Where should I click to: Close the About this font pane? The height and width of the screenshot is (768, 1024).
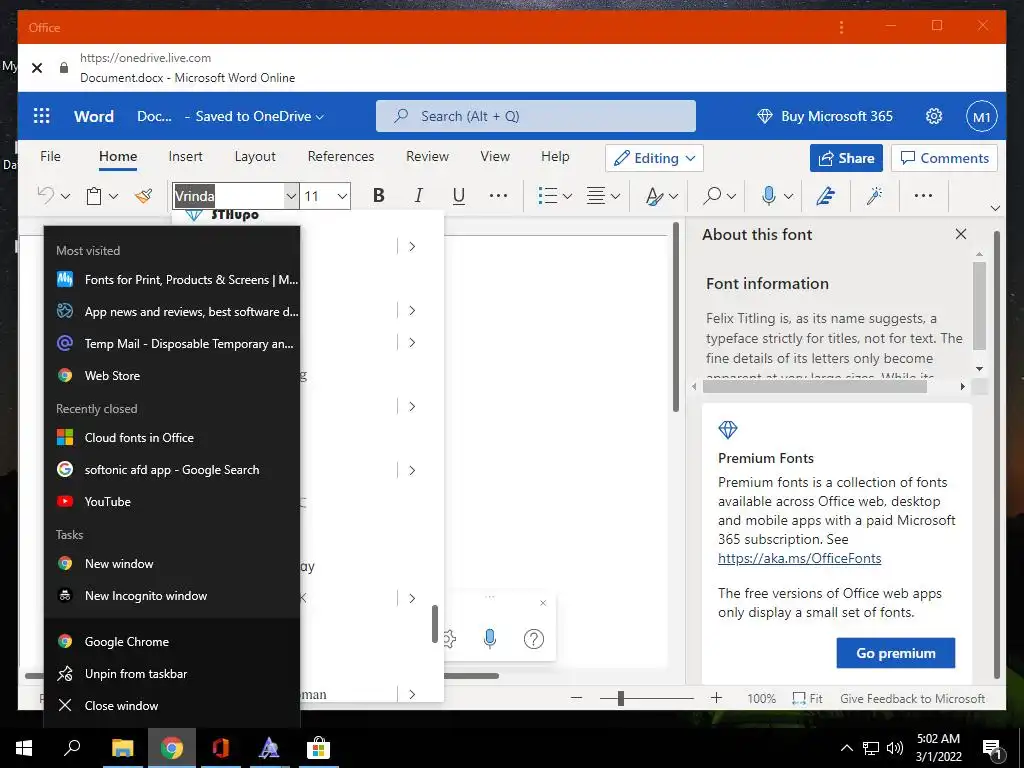click(x=961, y=234)
